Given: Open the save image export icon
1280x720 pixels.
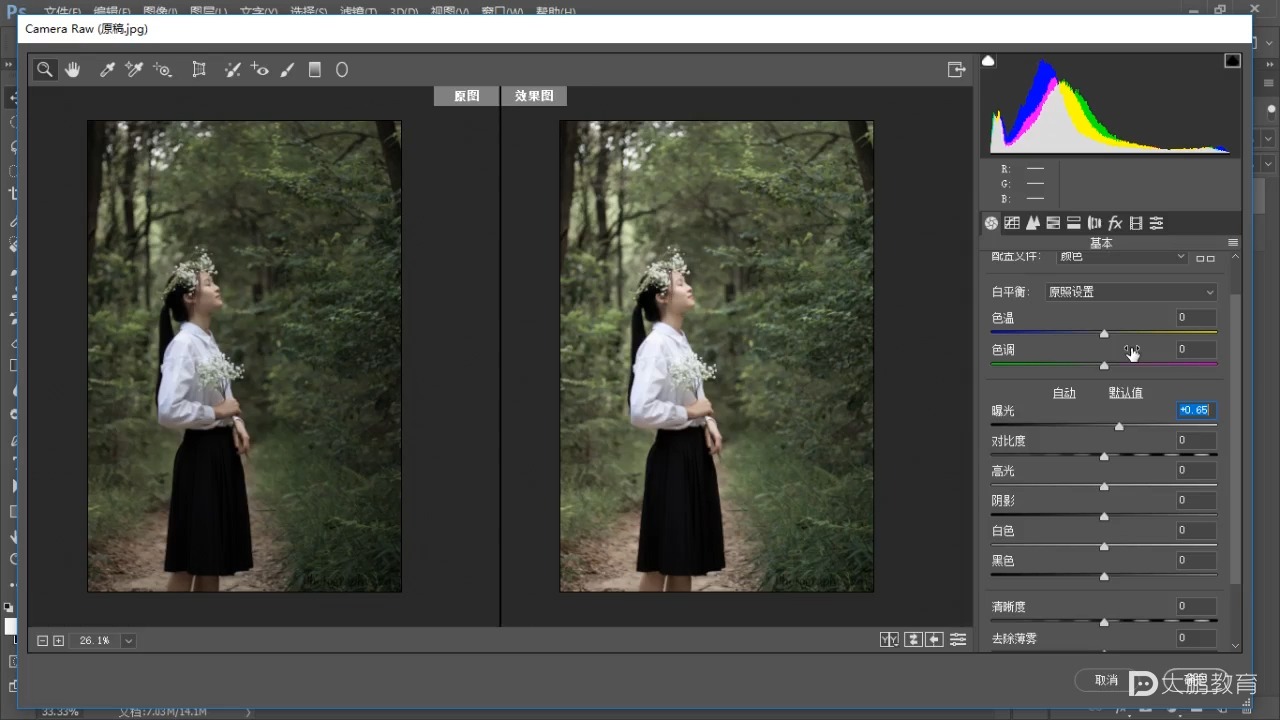Looking at the screenshot, I should tap(957, 70).
